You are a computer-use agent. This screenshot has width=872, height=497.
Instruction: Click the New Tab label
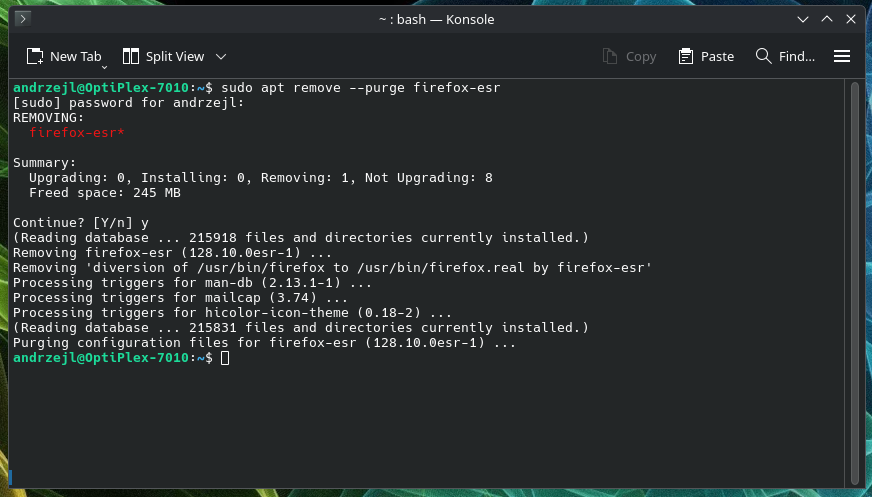pyautogui.click(x=76, y=56)
